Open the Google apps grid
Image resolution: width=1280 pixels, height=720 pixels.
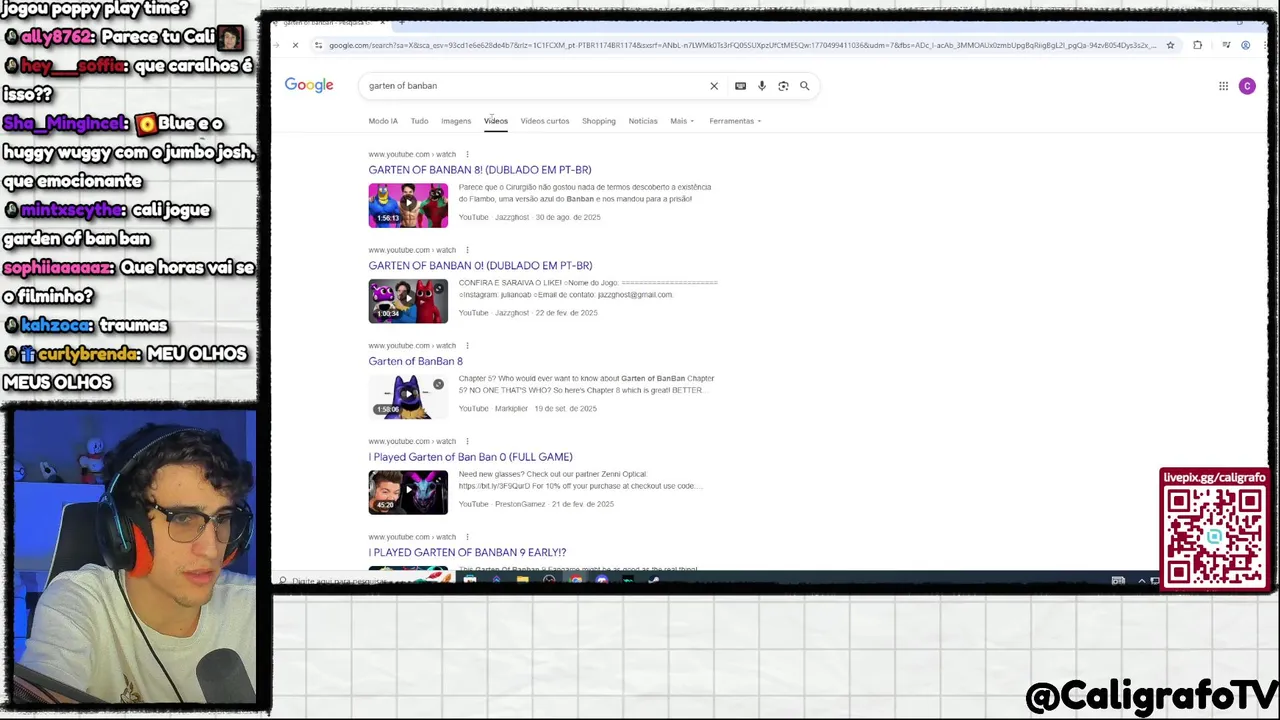point(1223,86)
